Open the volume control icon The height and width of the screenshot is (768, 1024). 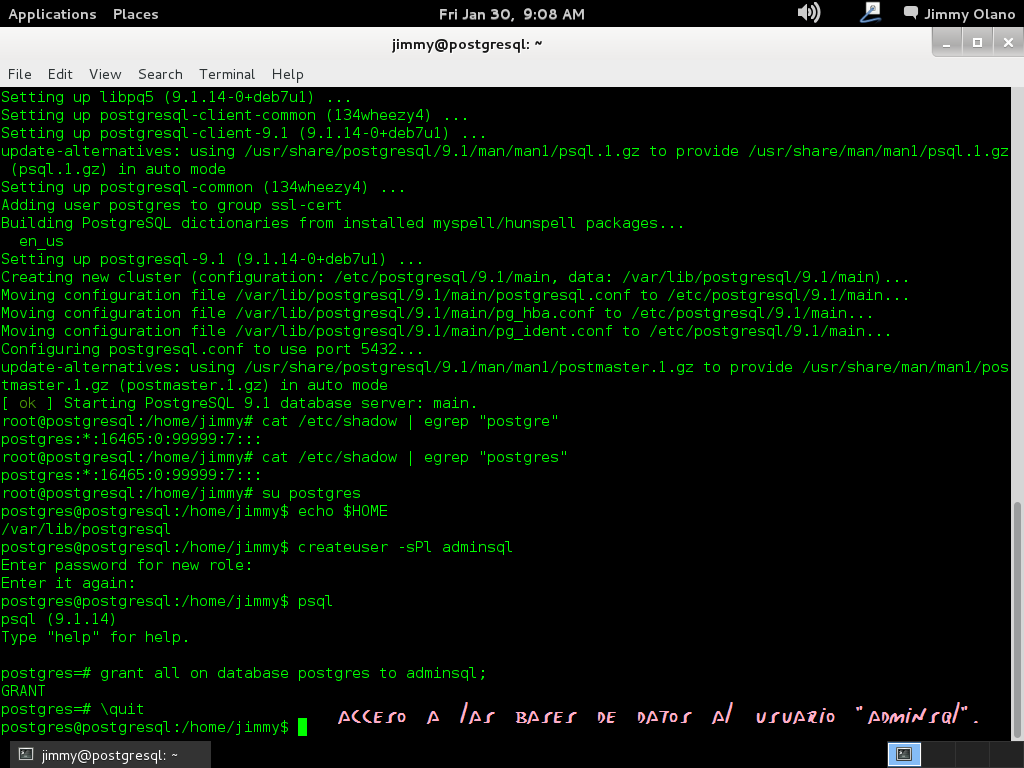click(809, 13)
